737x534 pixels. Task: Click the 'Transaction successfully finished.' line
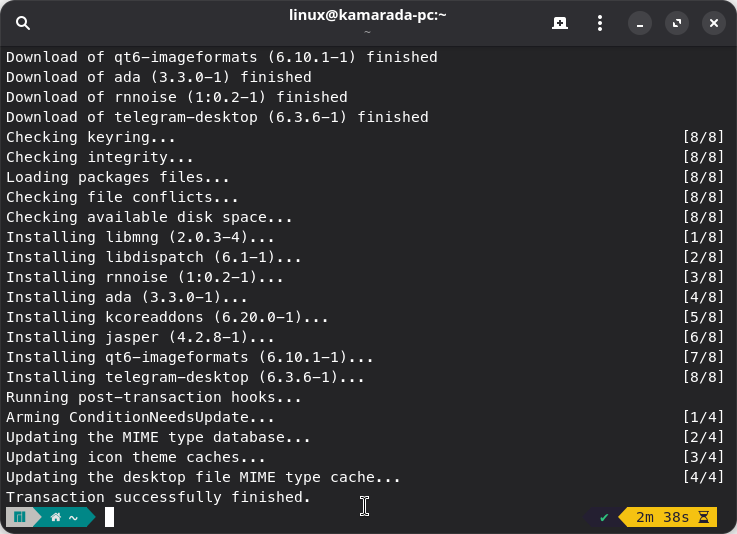pos(158,497)
